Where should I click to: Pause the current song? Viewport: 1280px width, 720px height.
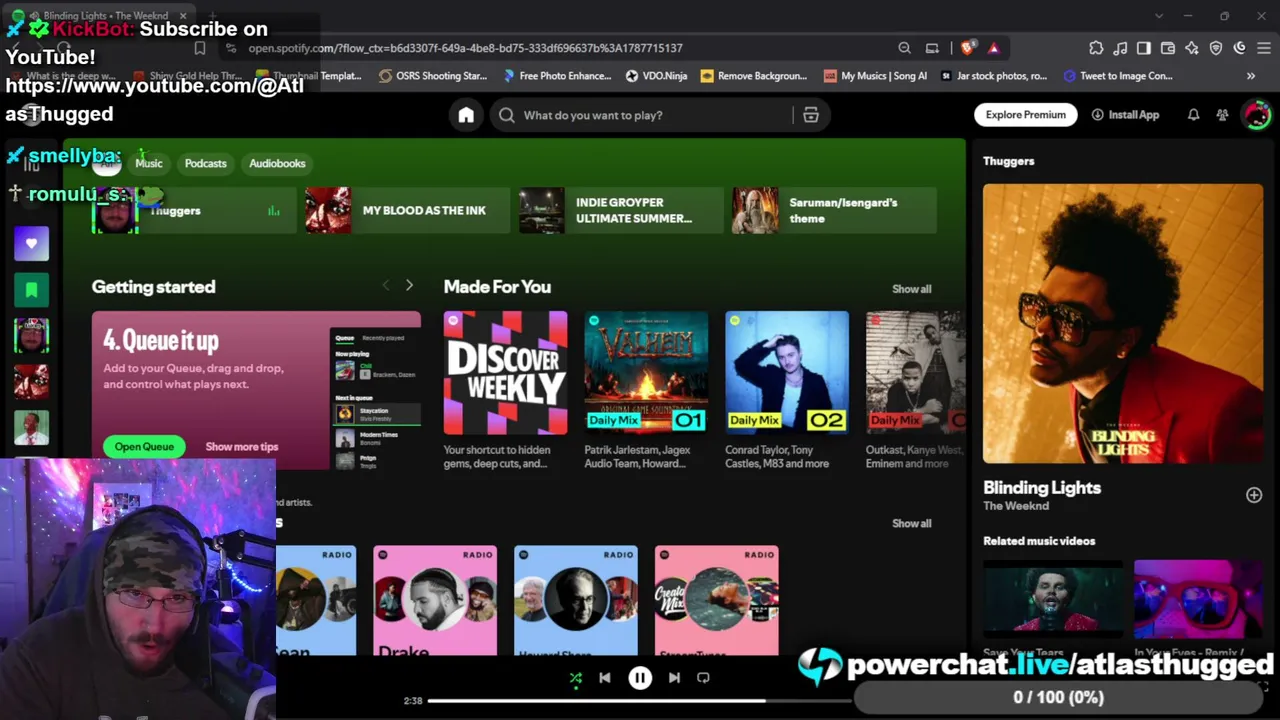click(640, 678)
